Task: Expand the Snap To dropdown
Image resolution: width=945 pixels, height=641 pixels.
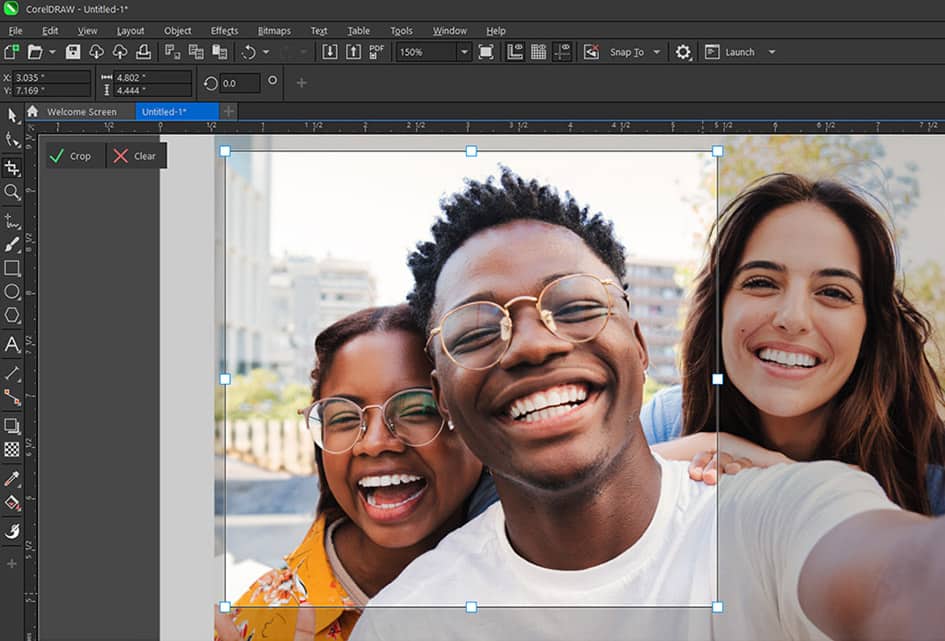Action: 657,52
